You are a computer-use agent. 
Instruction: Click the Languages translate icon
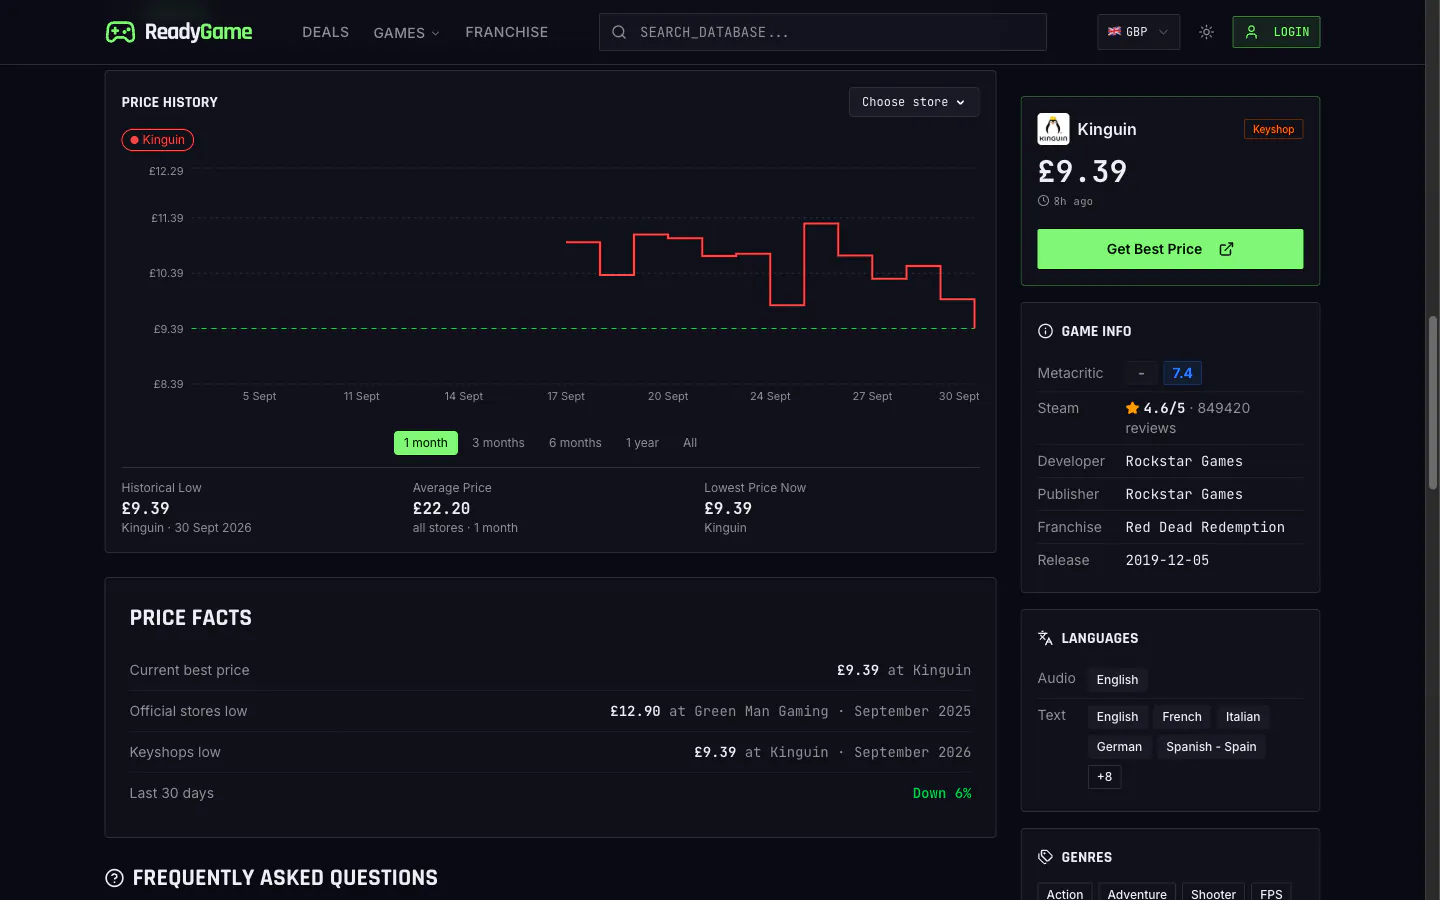click(x=1045, y=638)
